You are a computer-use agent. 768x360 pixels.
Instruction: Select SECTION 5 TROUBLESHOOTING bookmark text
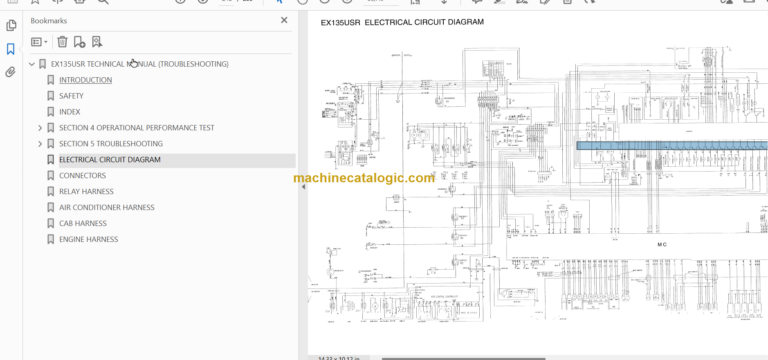[x=111, y=144]
